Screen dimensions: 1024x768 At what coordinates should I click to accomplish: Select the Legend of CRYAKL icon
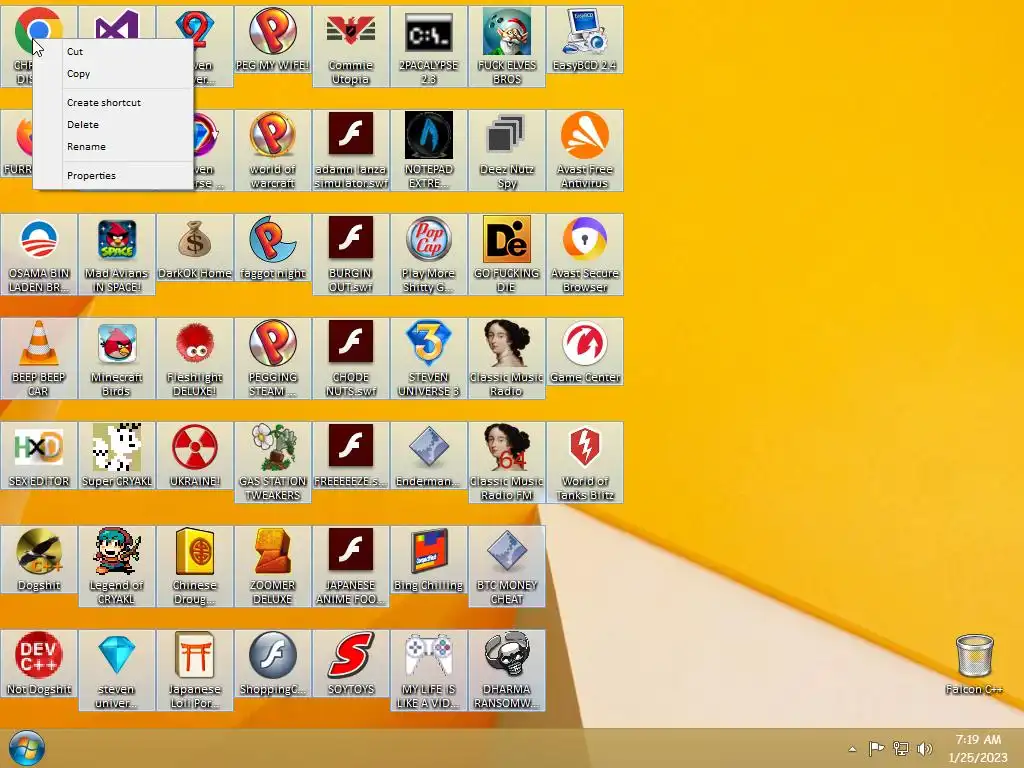[x=116, y=566]
